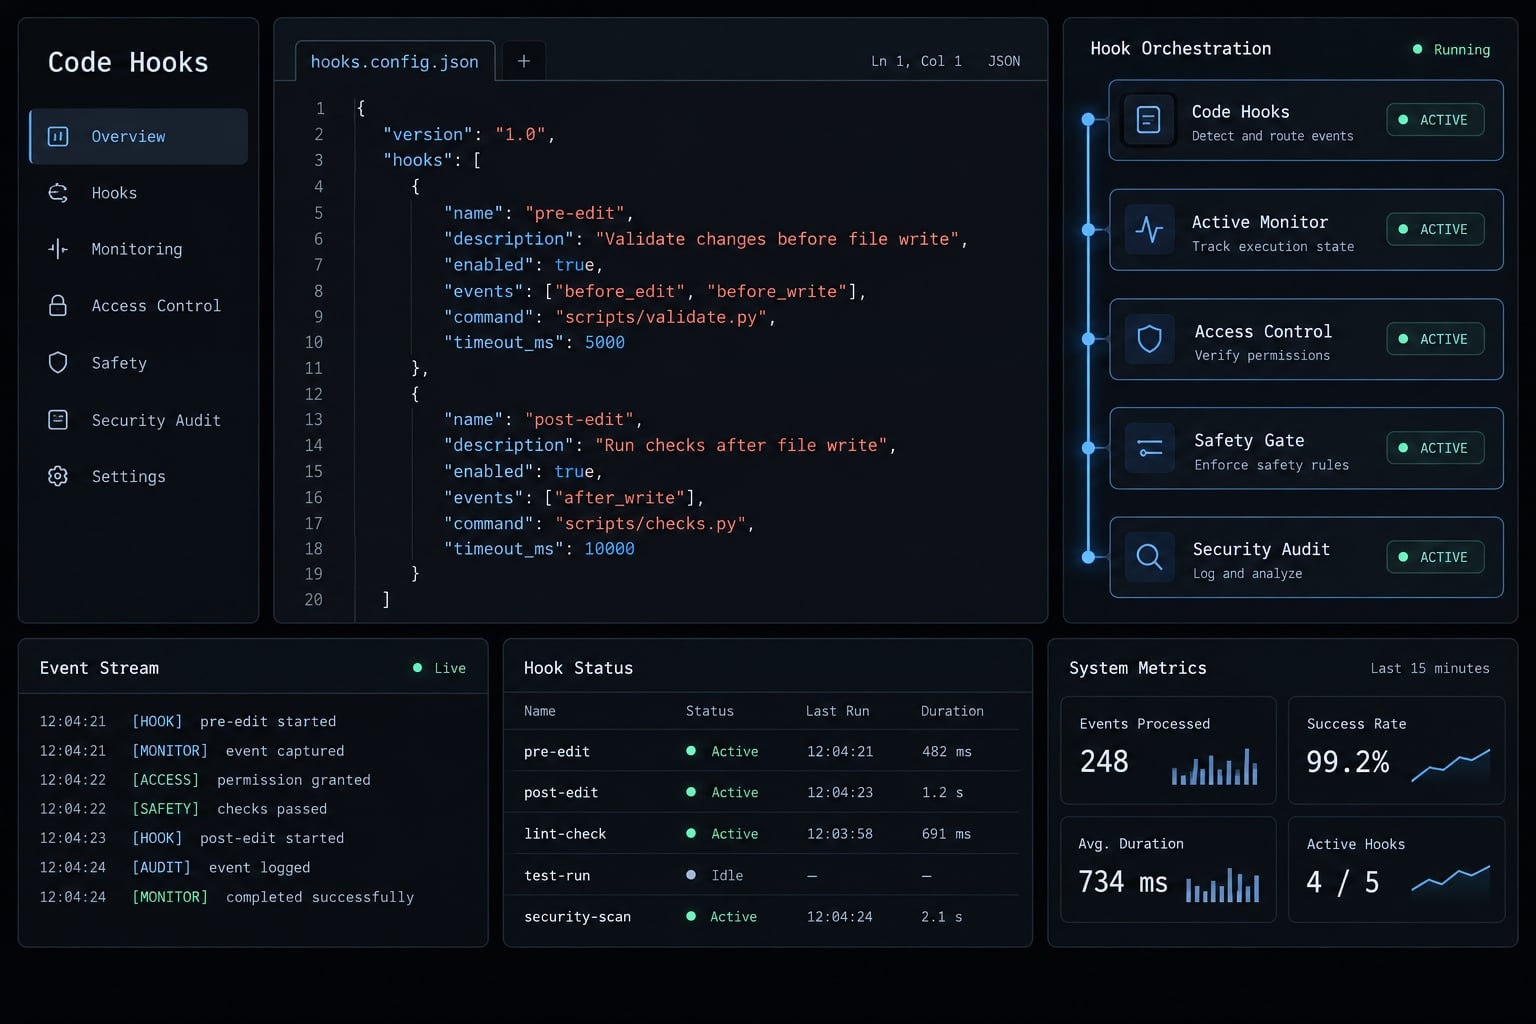Screen dimensions: 1536x1024
Task: Click Last 15 minutes in System Metrics
Action: click(x=1430, y=668)
